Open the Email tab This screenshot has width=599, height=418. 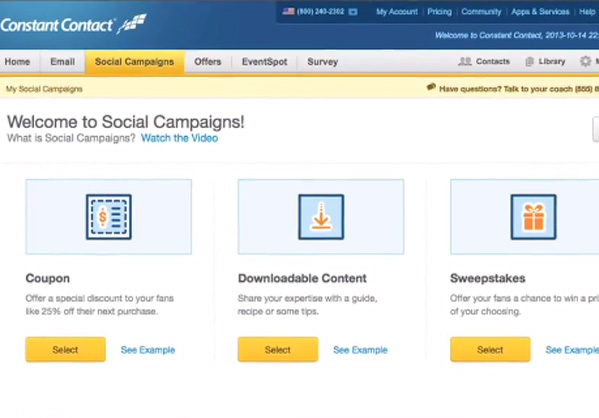[x=63, y=62]
